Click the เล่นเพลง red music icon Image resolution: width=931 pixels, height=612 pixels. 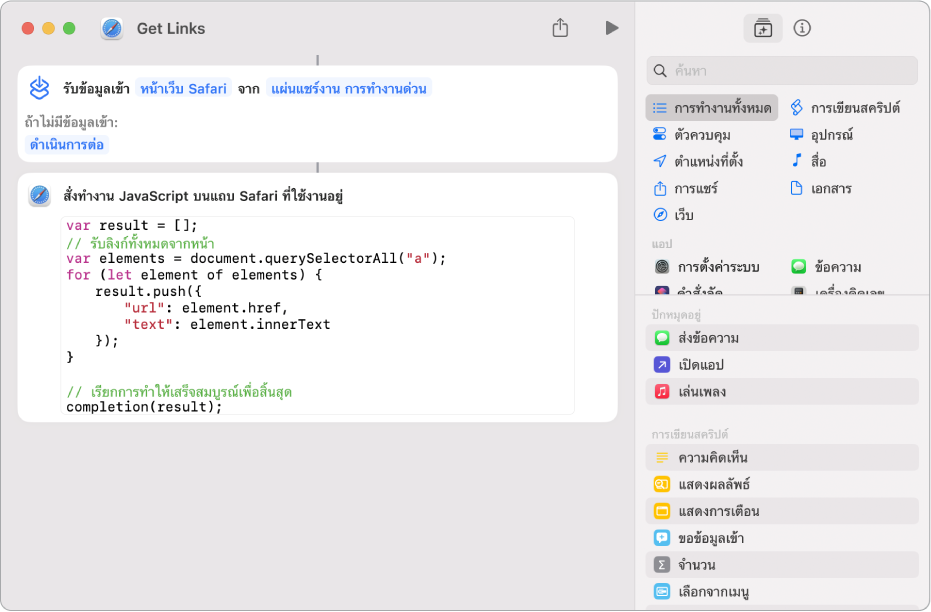(662, 392)
